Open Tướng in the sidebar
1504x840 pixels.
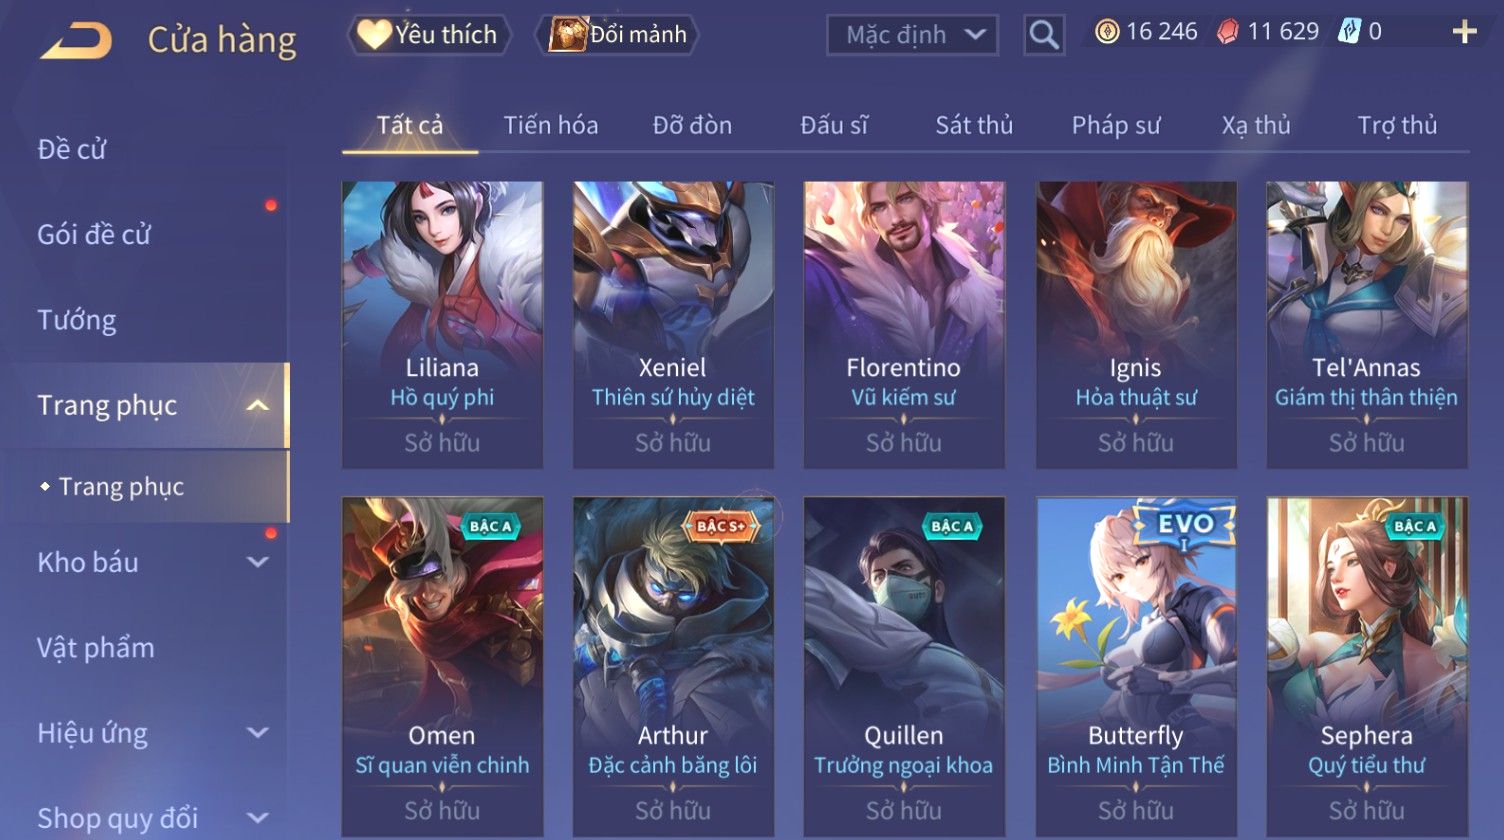click(x=77, y=320)
